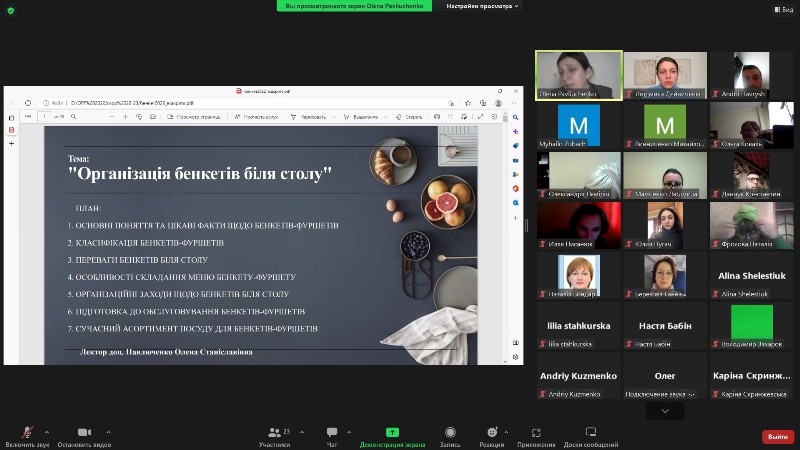The height and width of the screenshot is (450, 800).
Task: Open Edge sidebar Outlook icon
Action: [x=515, y=203]
